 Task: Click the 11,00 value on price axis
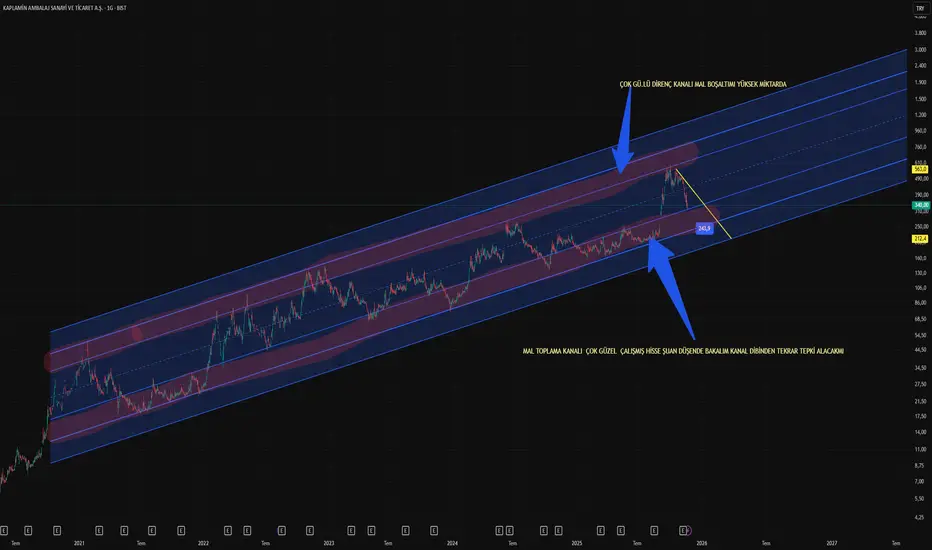point(921,450)
